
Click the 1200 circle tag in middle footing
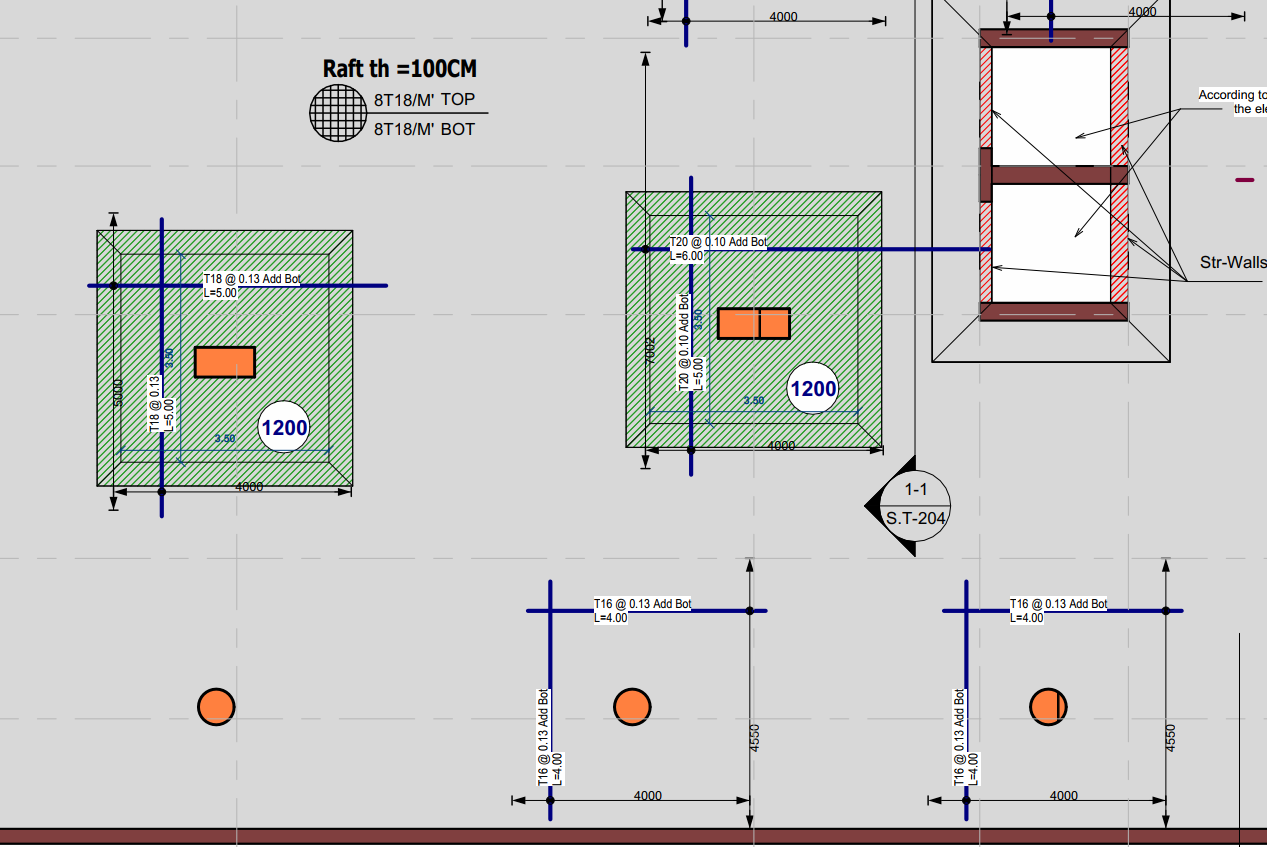click(813, 389)
